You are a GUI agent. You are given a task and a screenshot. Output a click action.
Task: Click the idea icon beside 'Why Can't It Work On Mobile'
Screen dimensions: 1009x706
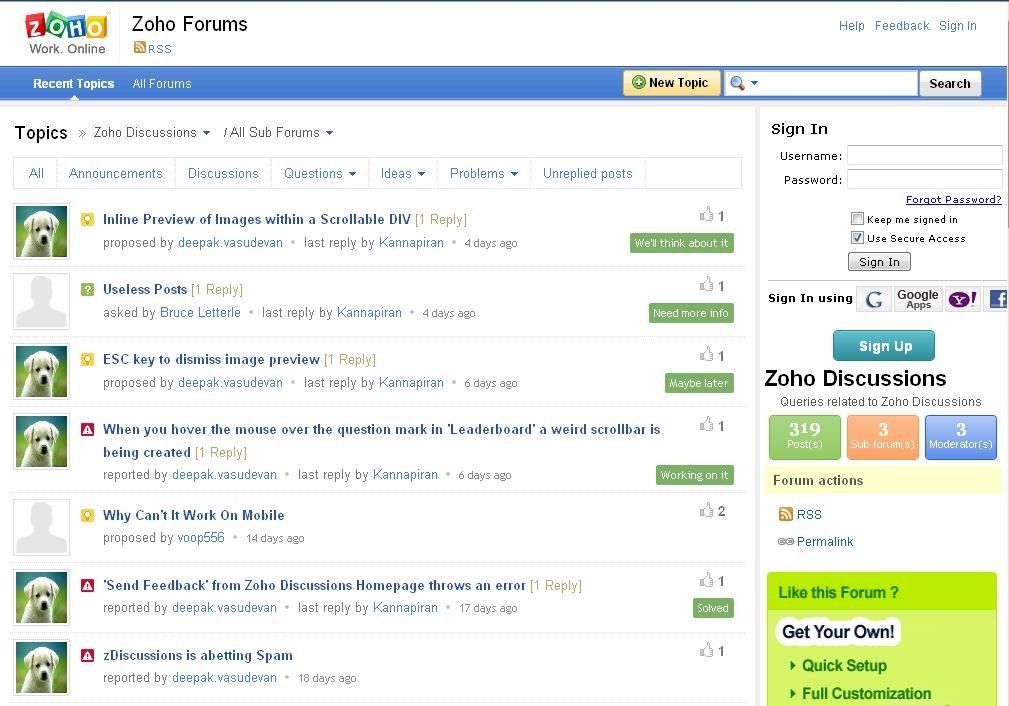pyautogui.click(x=88, y=515)
